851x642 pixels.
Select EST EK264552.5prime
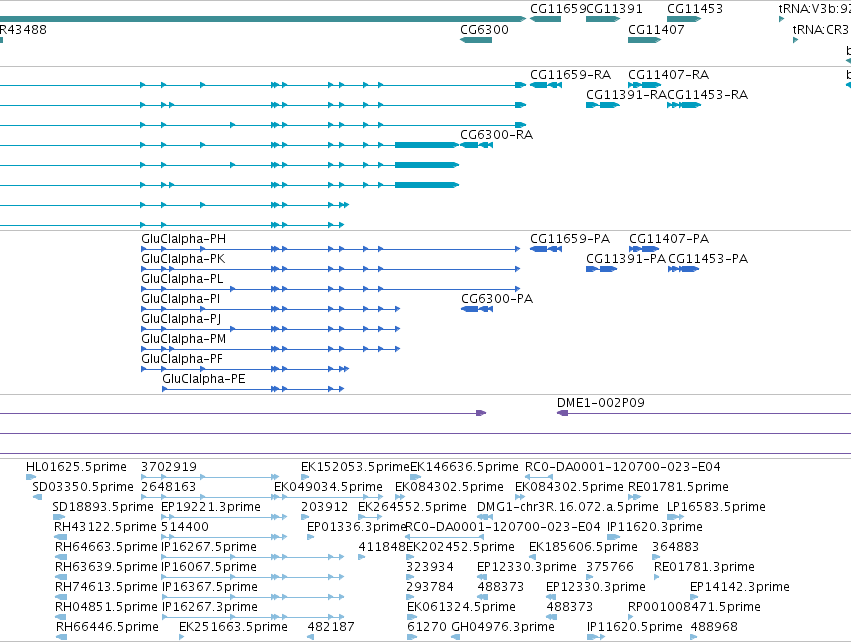(x=412, y=507)
